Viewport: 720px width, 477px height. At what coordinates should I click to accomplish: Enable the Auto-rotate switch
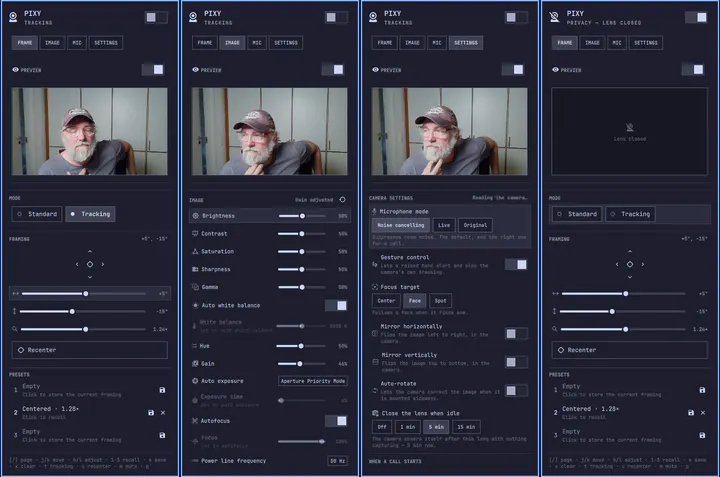tap(516, 391)
